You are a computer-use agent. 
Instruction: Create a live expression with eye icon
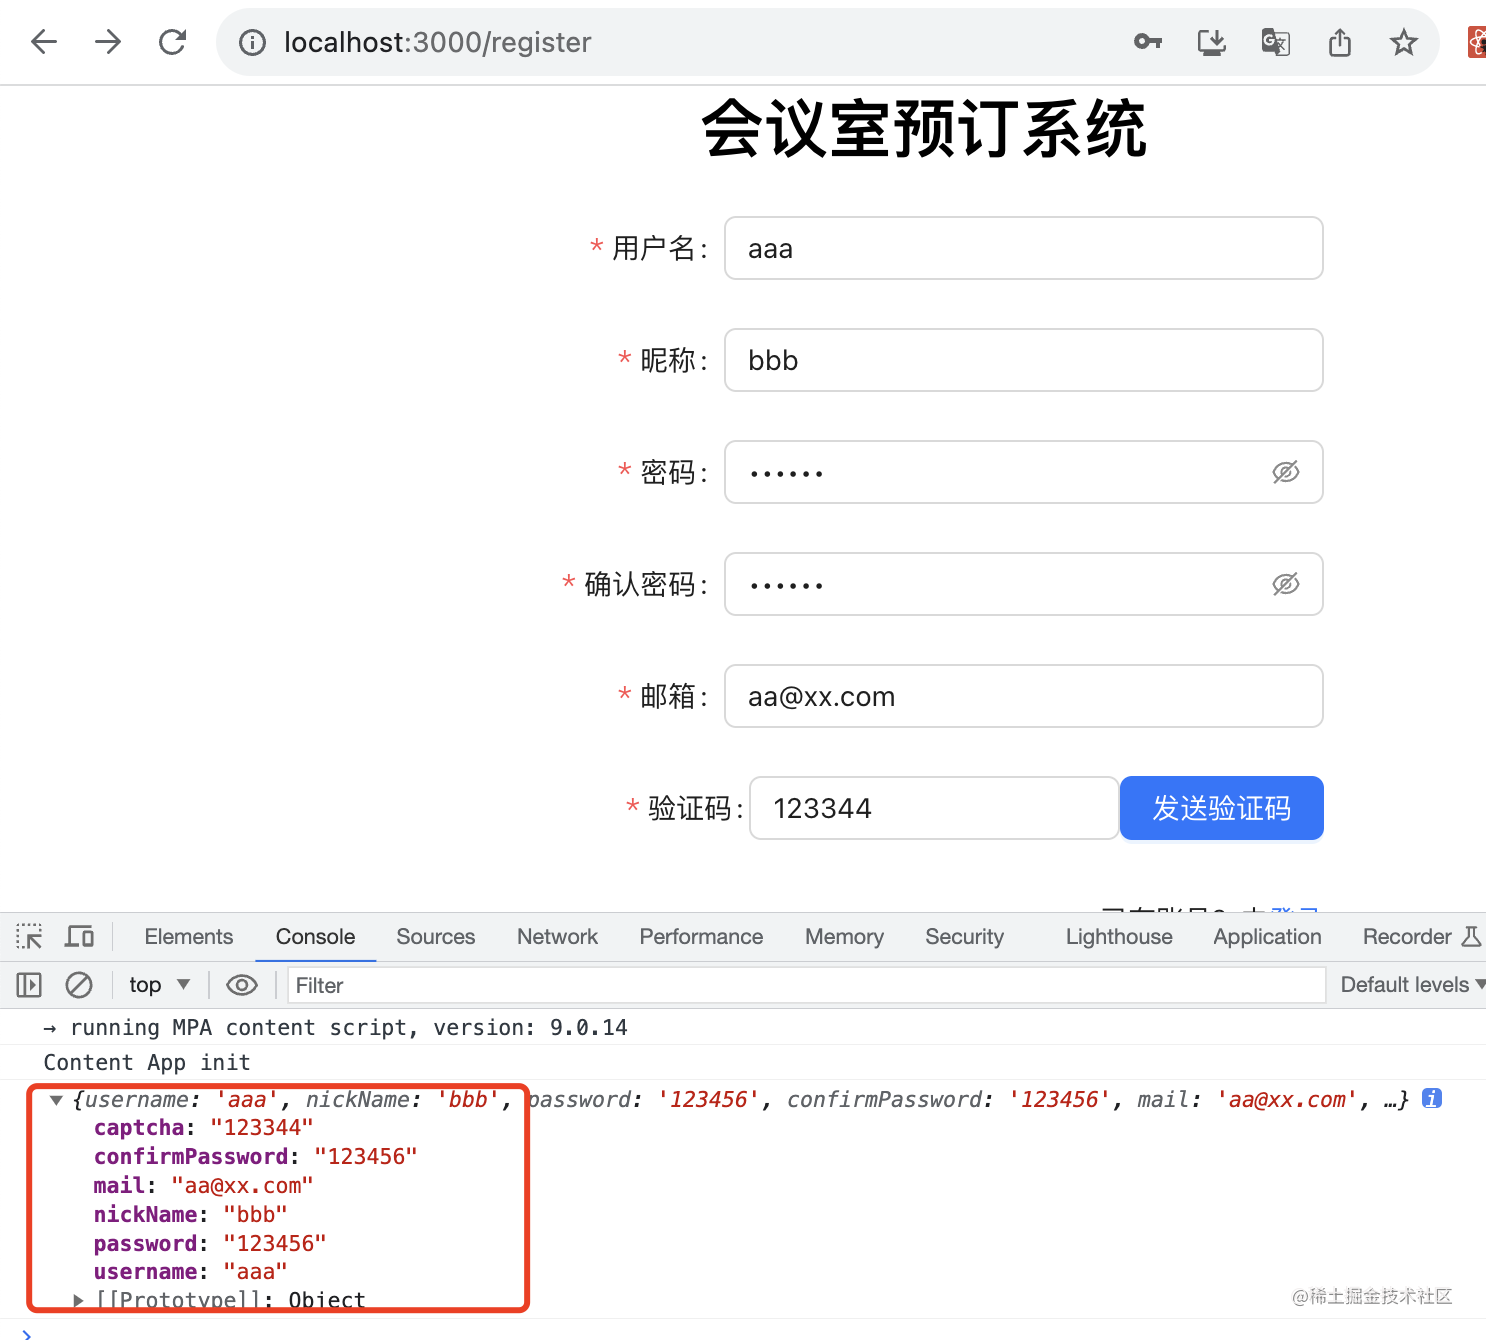[x=242, y=985]
